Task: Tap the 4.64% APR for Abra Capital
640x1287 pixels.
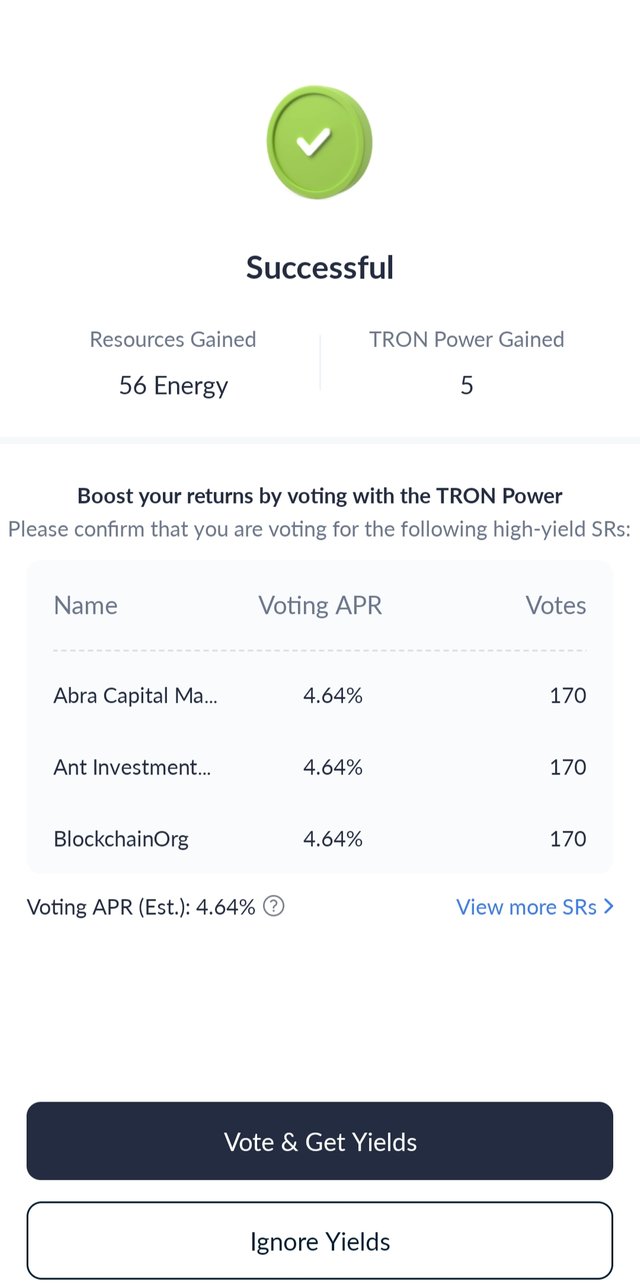Action: 333,695
